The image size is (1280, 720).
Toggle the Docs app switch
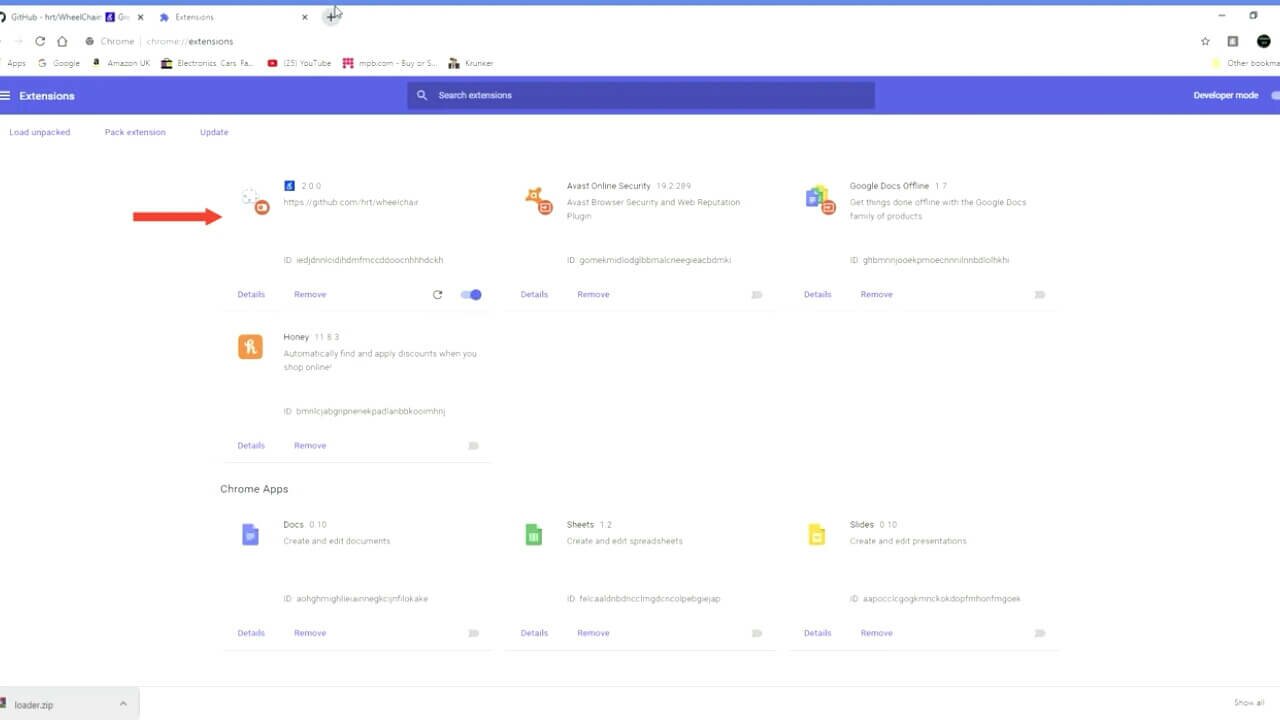click(474, 633)
